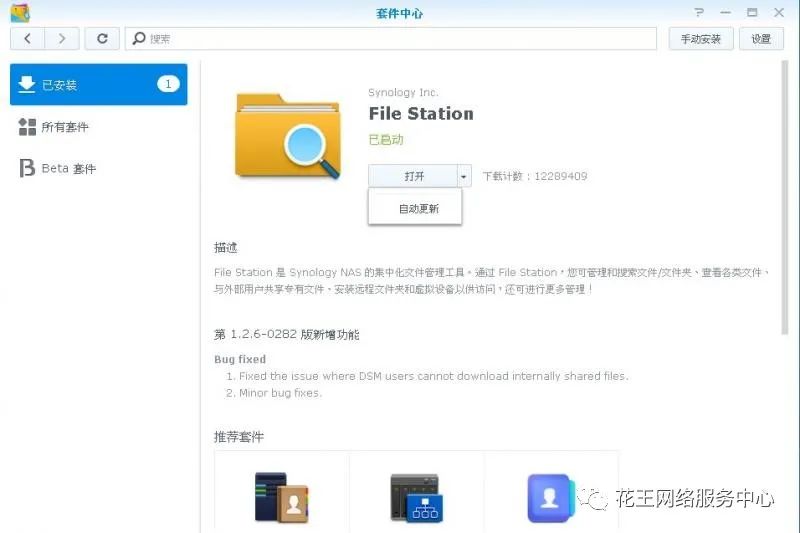Screen dimensions: 800x533
Task: Click the download count 12289409
Action: tap(560, 176)
